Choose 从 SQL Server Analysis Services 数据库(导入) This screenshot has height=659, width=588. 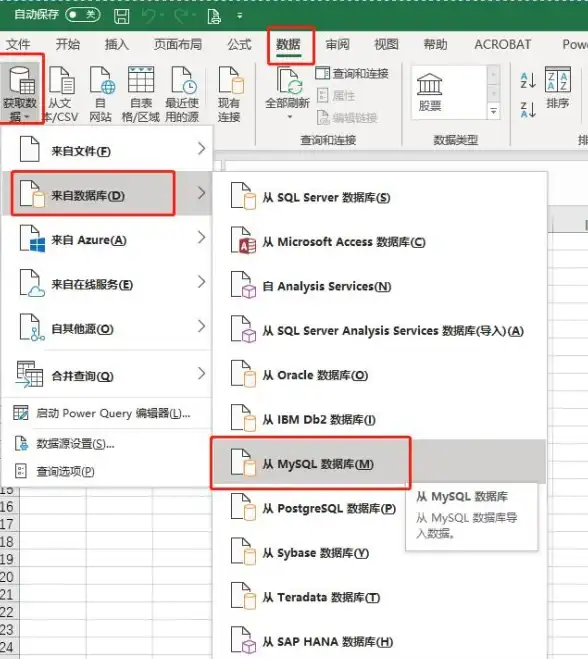point(380,331)
